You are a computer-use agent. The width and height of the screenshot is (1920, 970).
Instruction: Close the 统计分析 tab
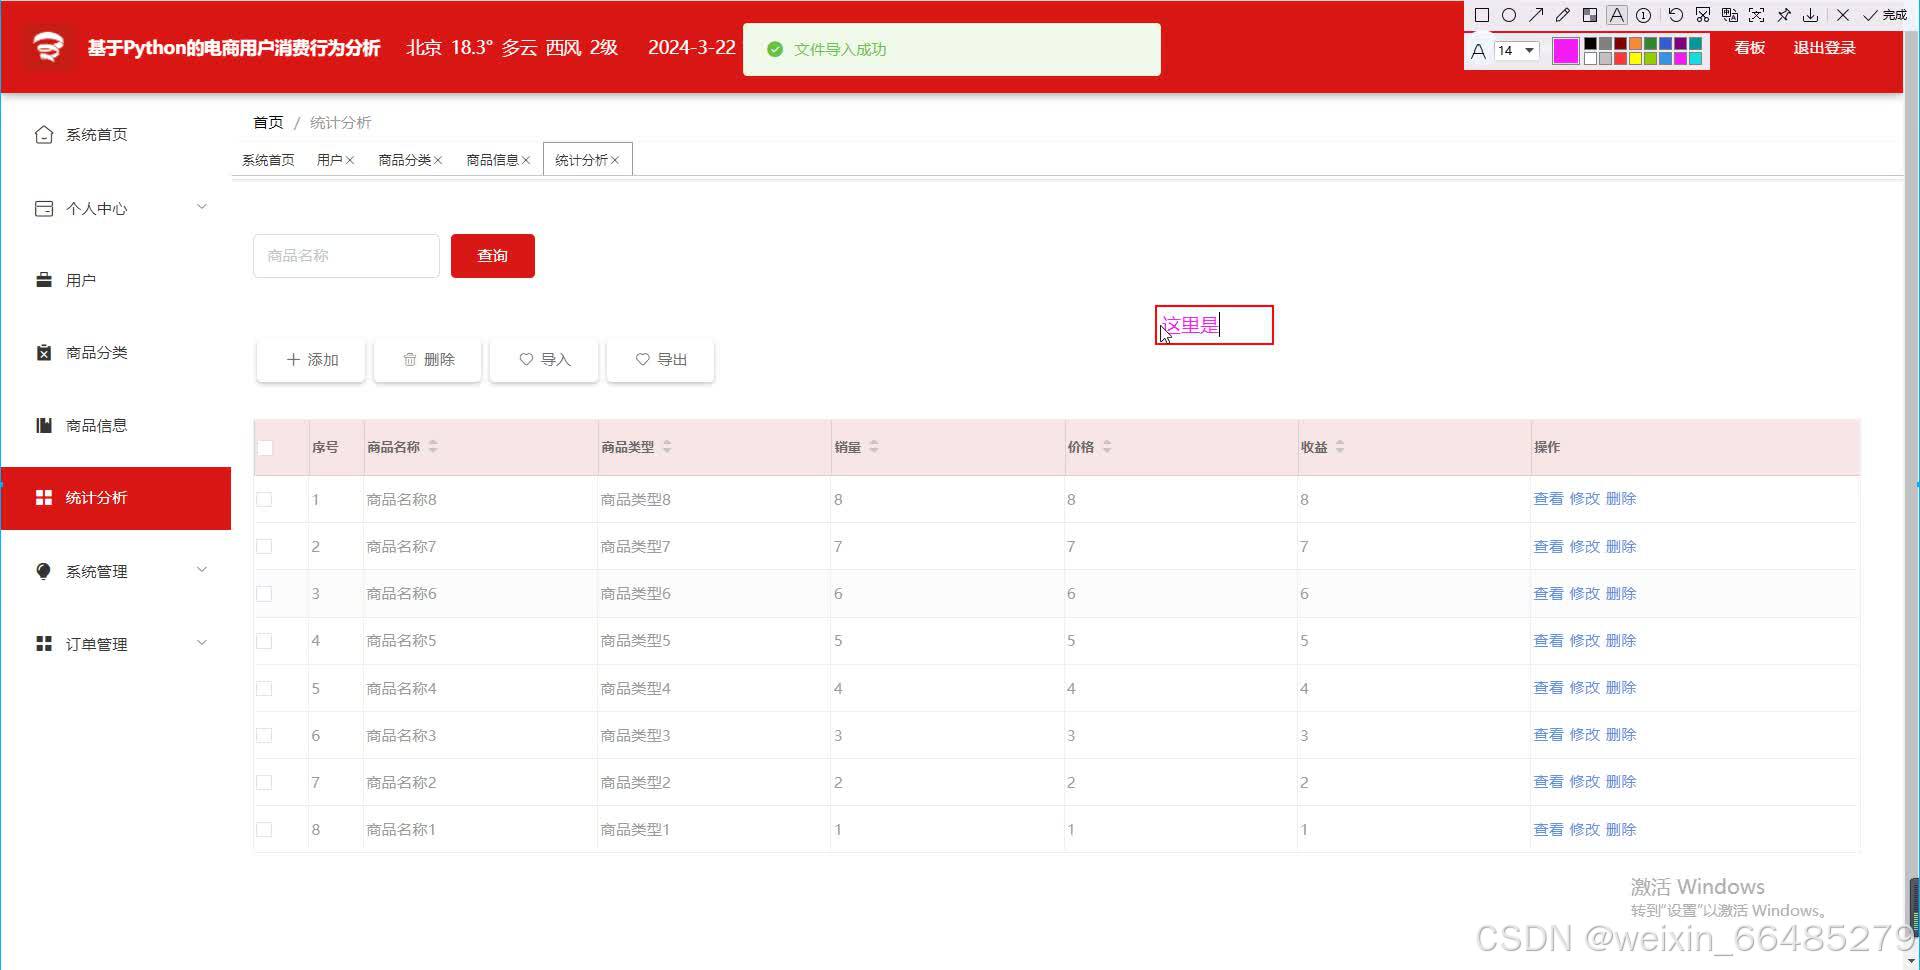[x=615, y=160]
